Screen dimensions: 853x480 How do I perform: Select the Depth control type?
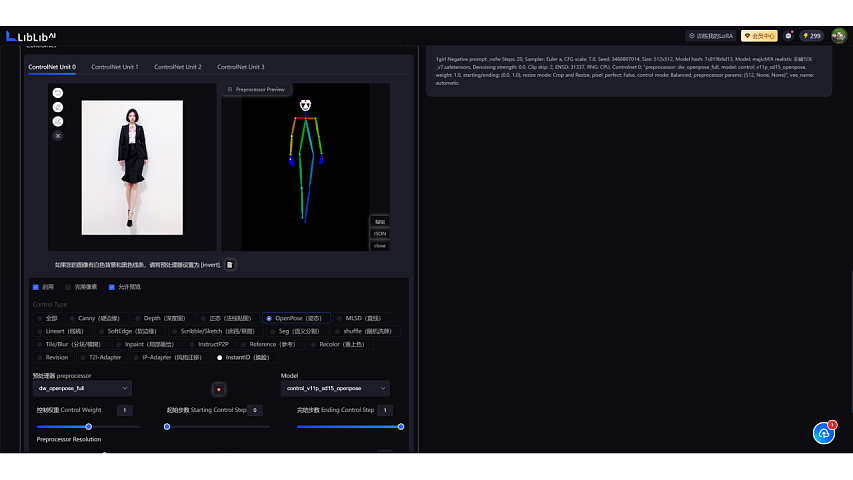[162, 318]
